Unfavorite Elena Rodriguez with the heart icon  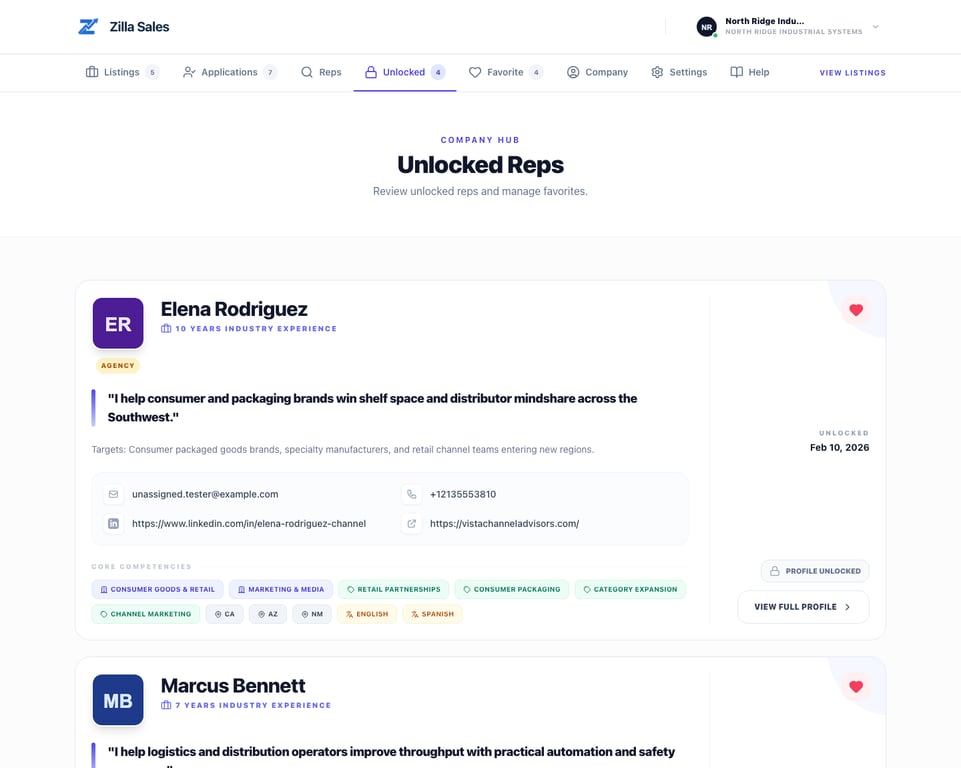856,310
